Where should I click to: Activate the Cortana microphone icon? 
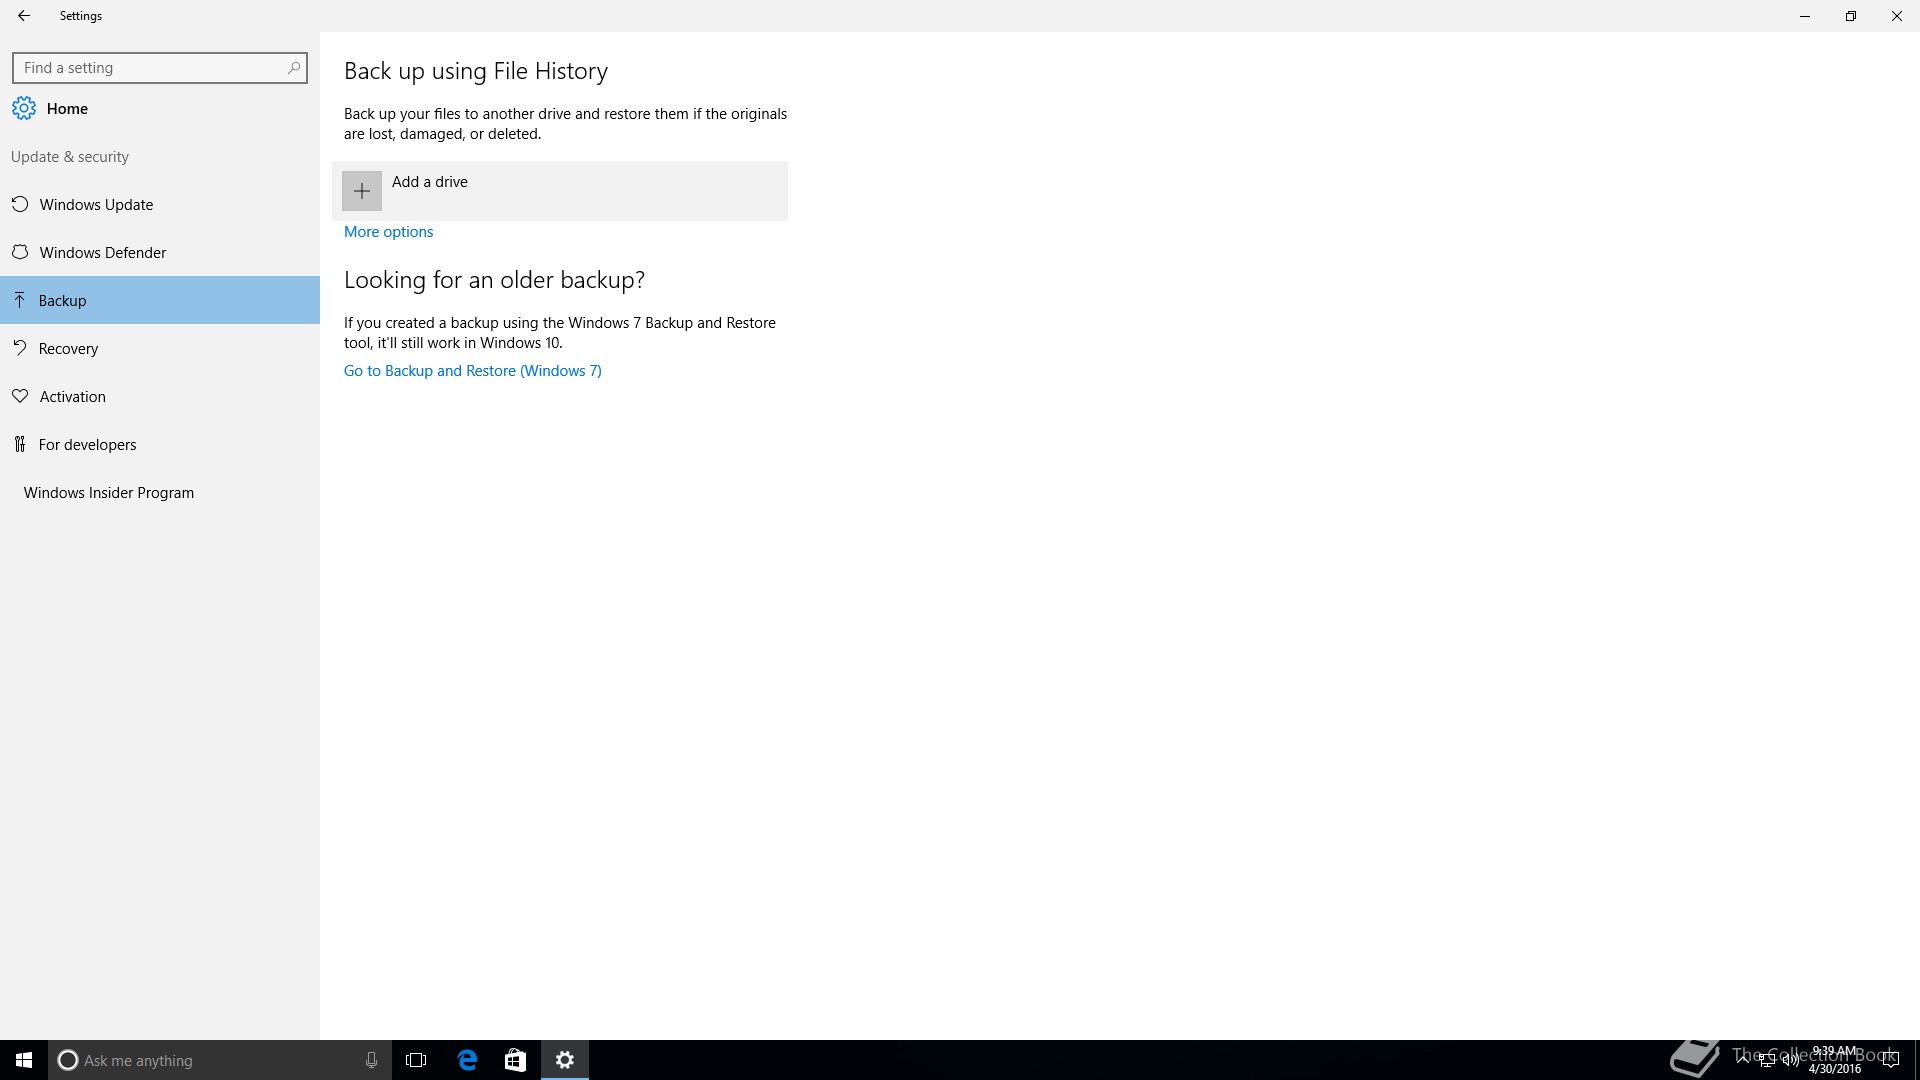pyautogui.click(x=371, y=1060)
